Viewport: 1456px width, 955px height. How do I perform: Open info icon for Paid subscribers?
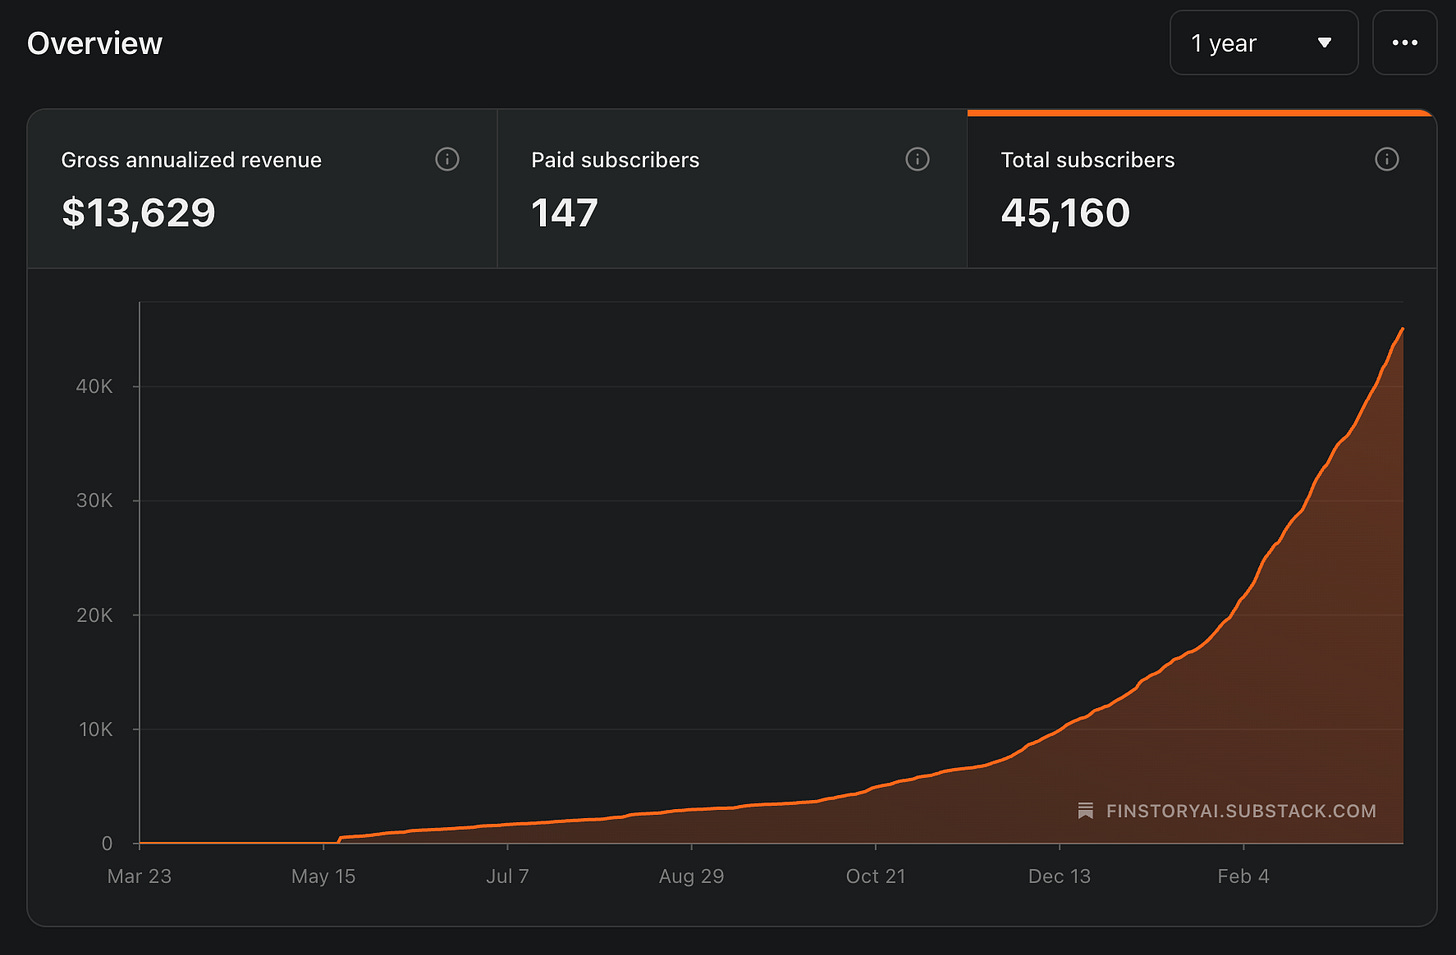917,159
